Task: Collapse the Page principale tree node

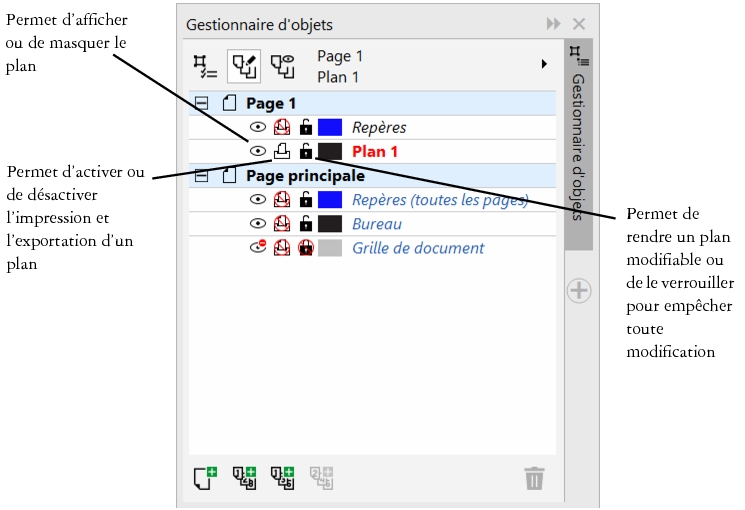Action: [202, 176]
